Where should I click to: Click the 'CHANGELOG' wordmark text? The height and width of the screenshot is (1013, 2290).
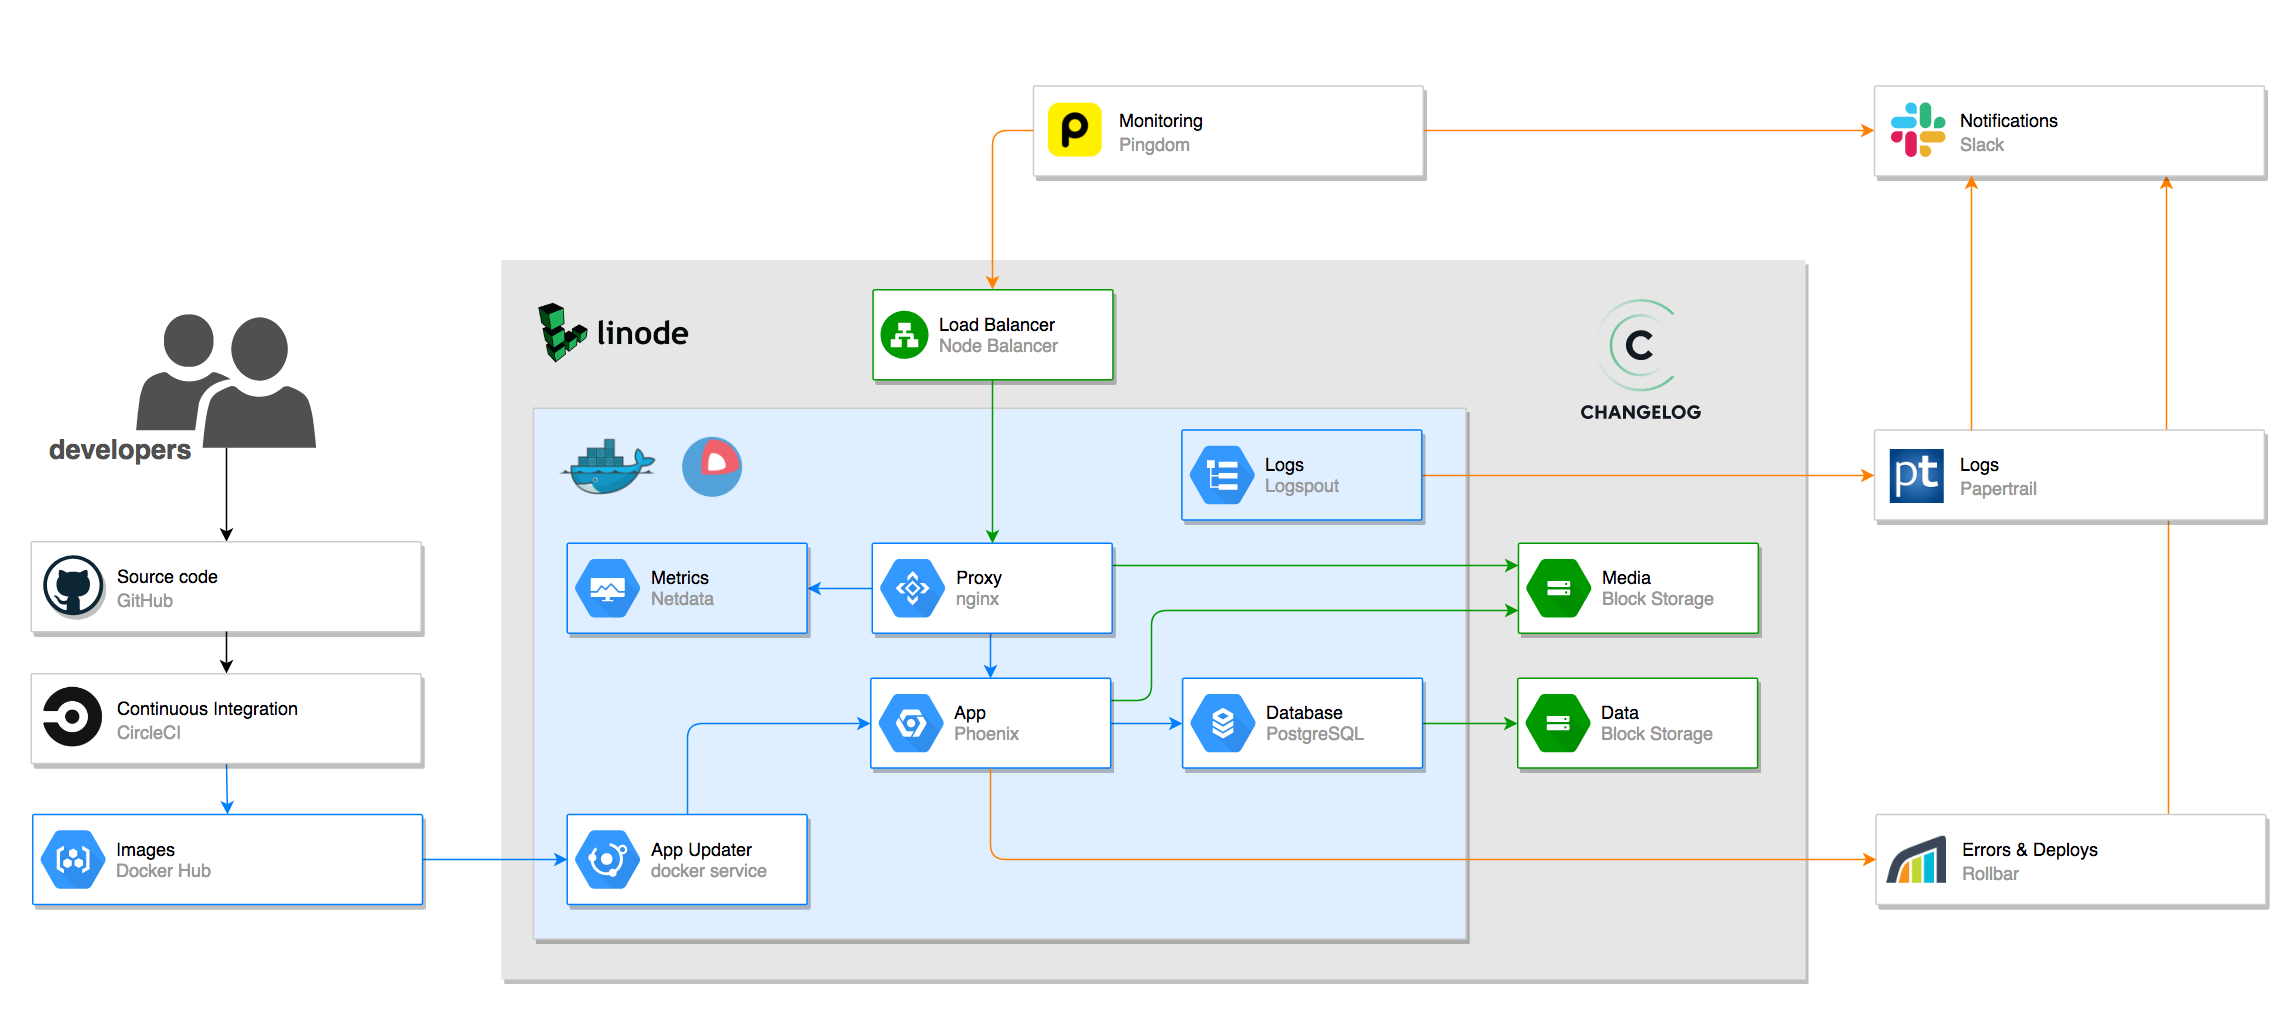(x=1640, y=412)
